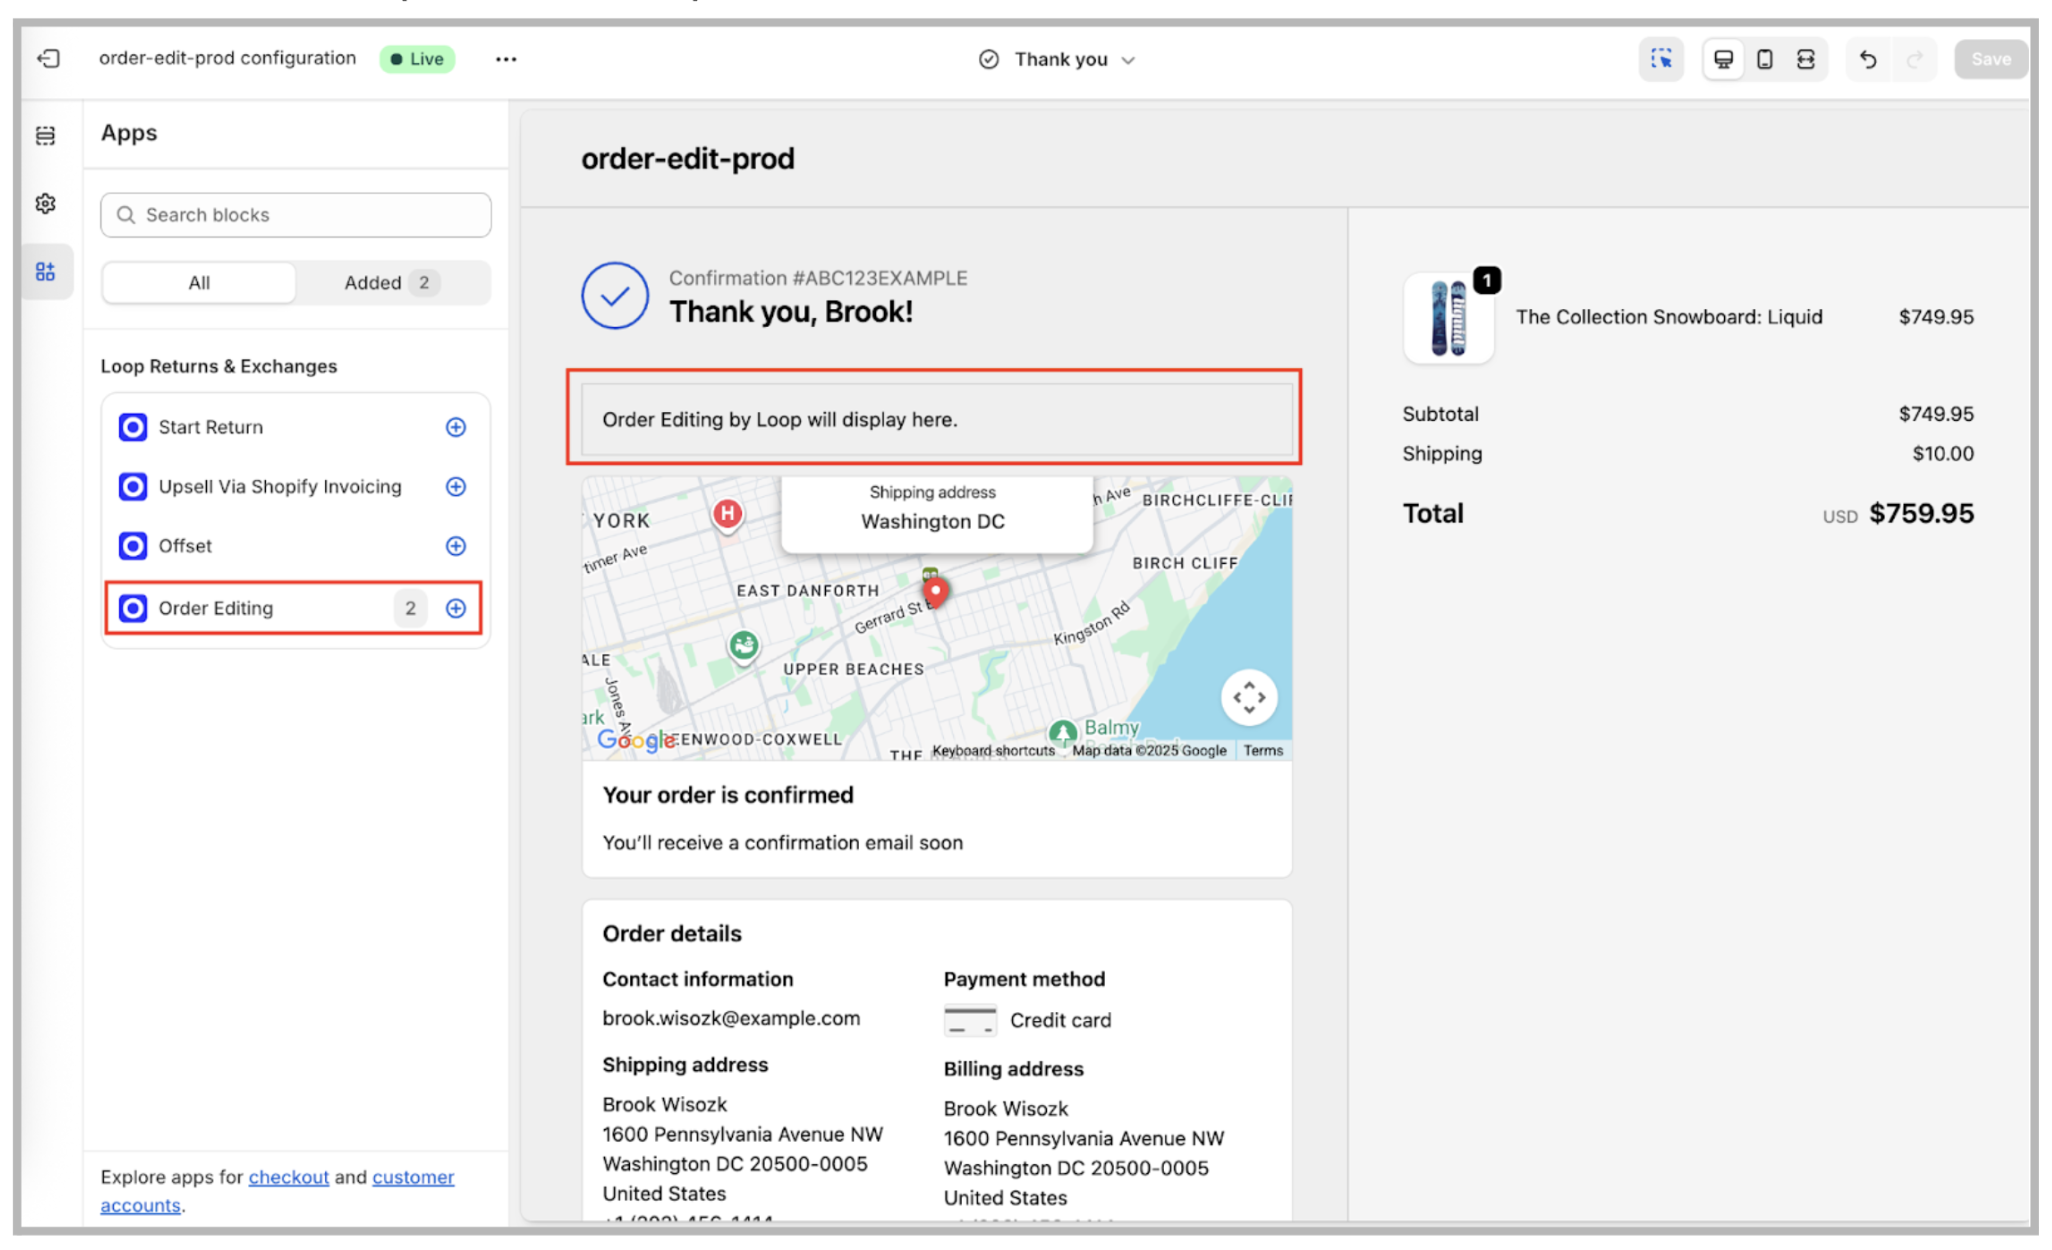The image size is (2052, 1250).
Task: Add the Upsell Via Shopify Invoicing block
Action: pos(456,487)
